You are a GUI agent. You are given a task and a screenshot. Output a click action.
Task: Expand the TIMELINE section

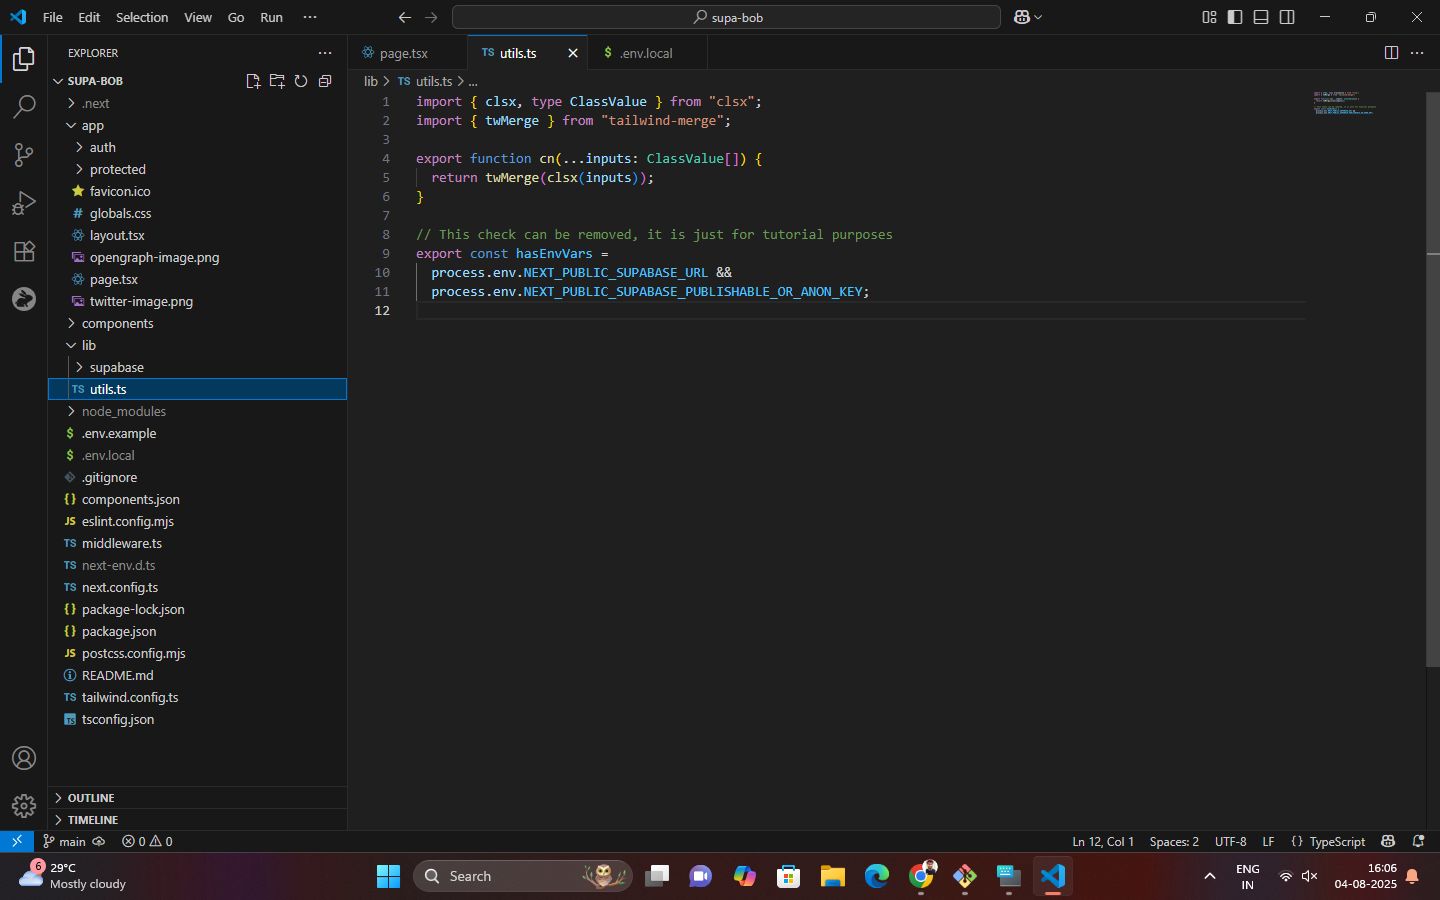pyautogui.click(x=197, y=820)
